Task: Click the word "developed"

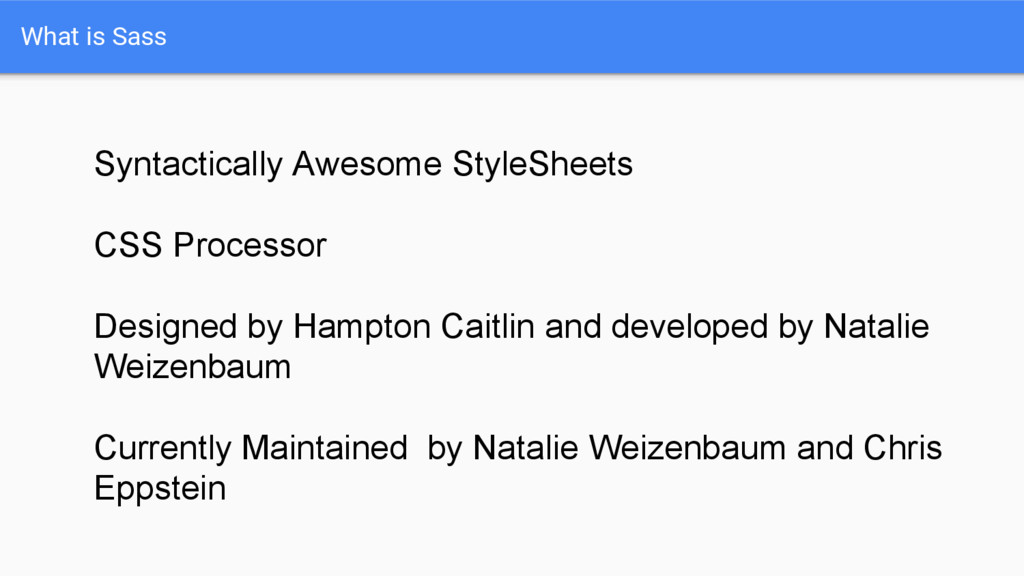Action: [689, 327]
